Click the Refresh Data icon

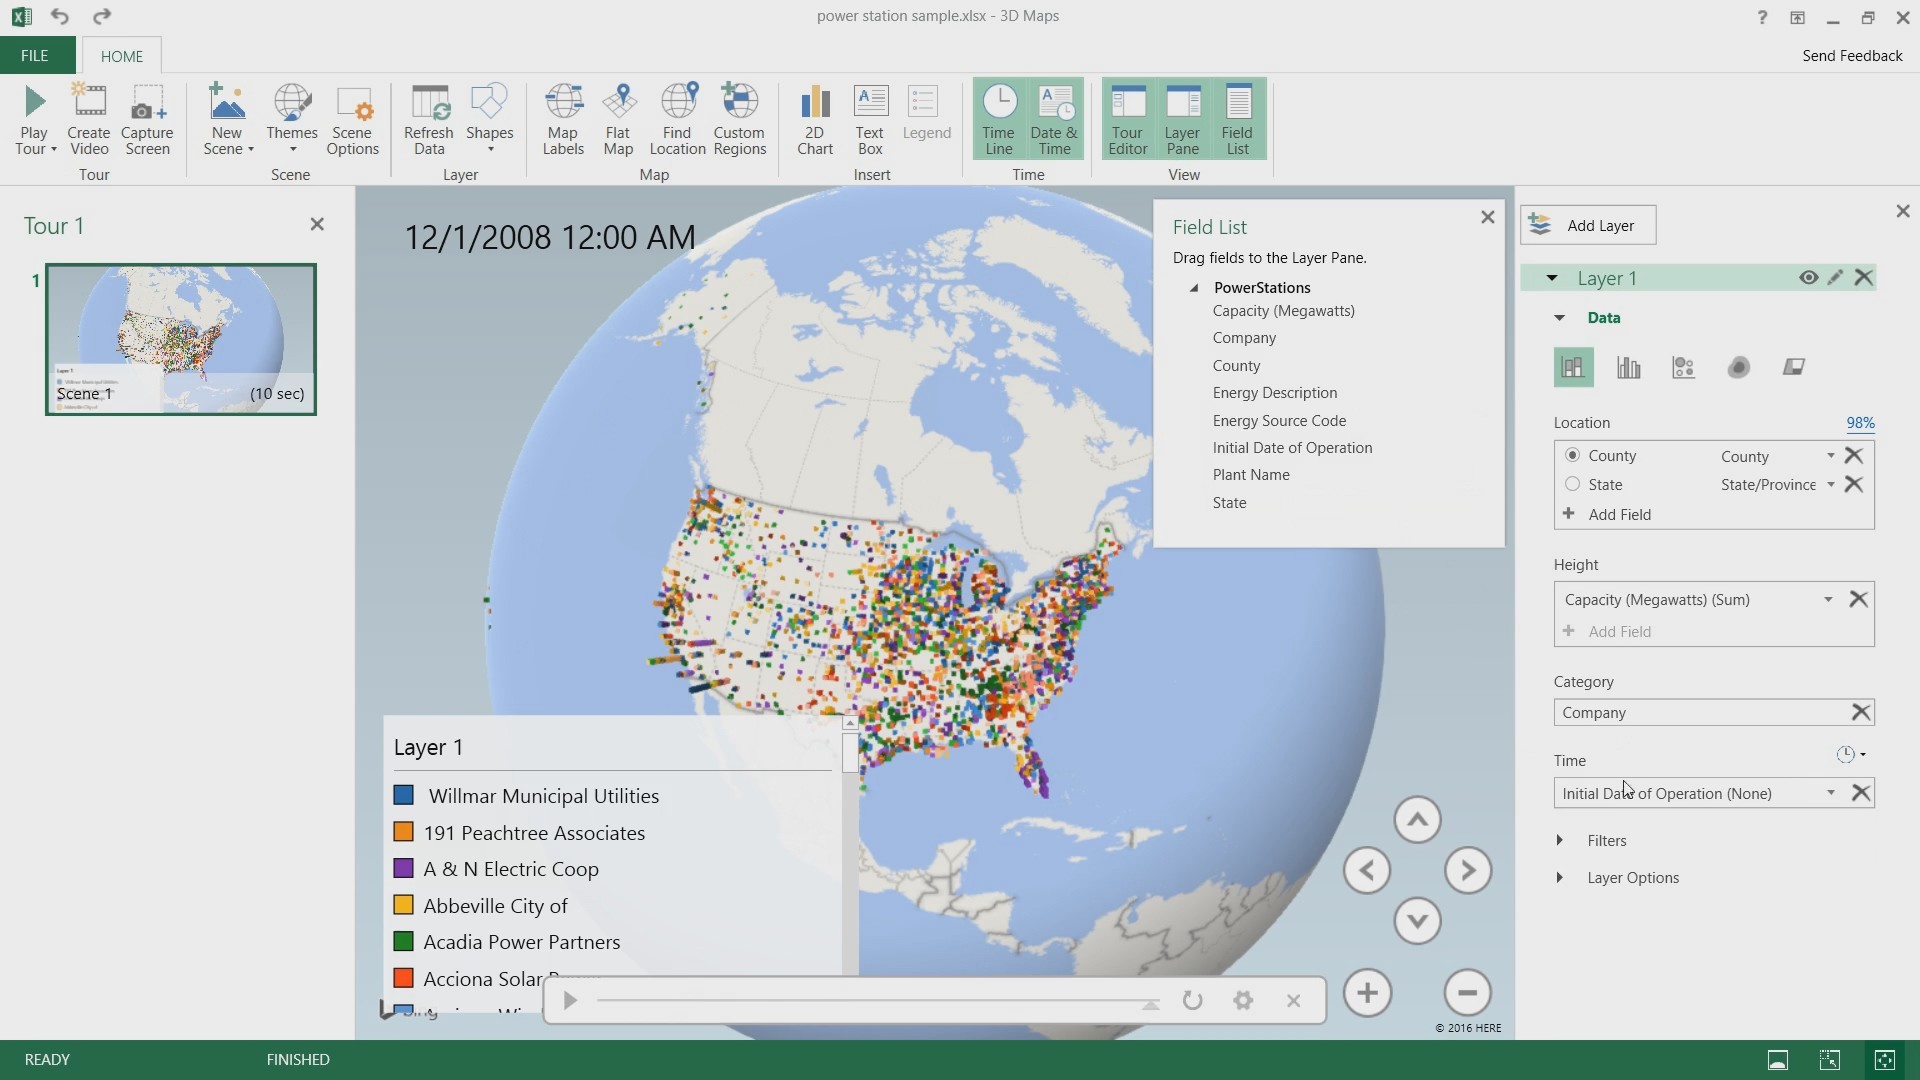(429, 119)
